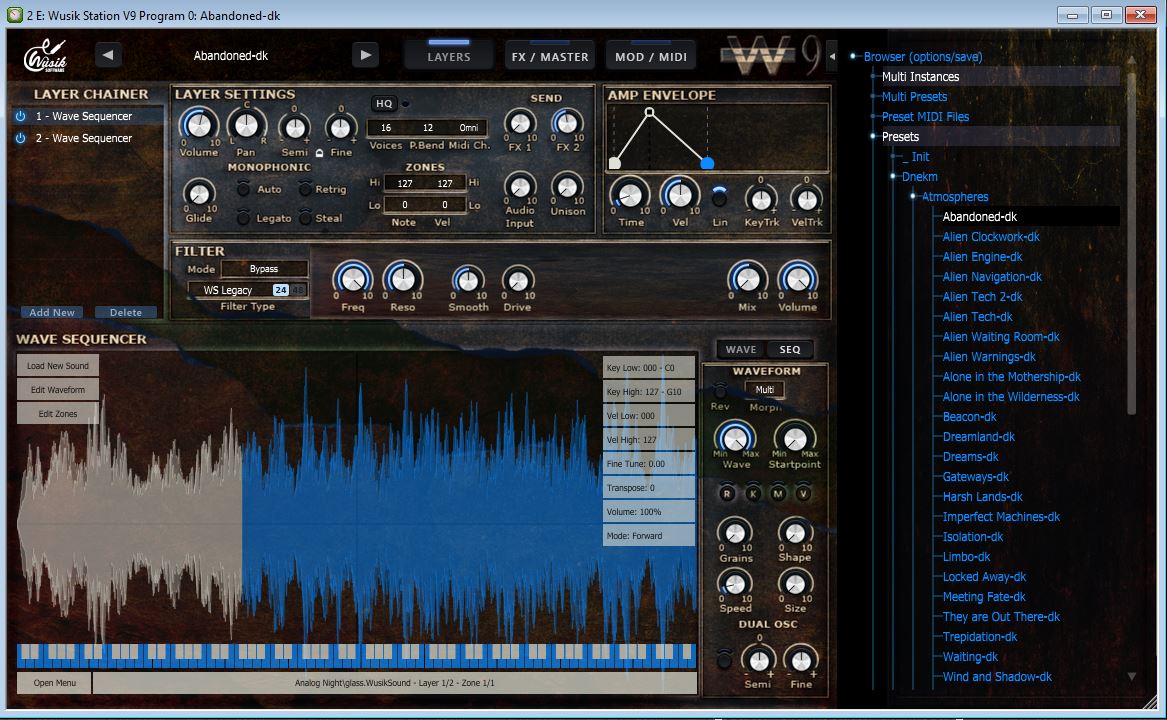Enable Retrig monophonic option

point(305,189)
